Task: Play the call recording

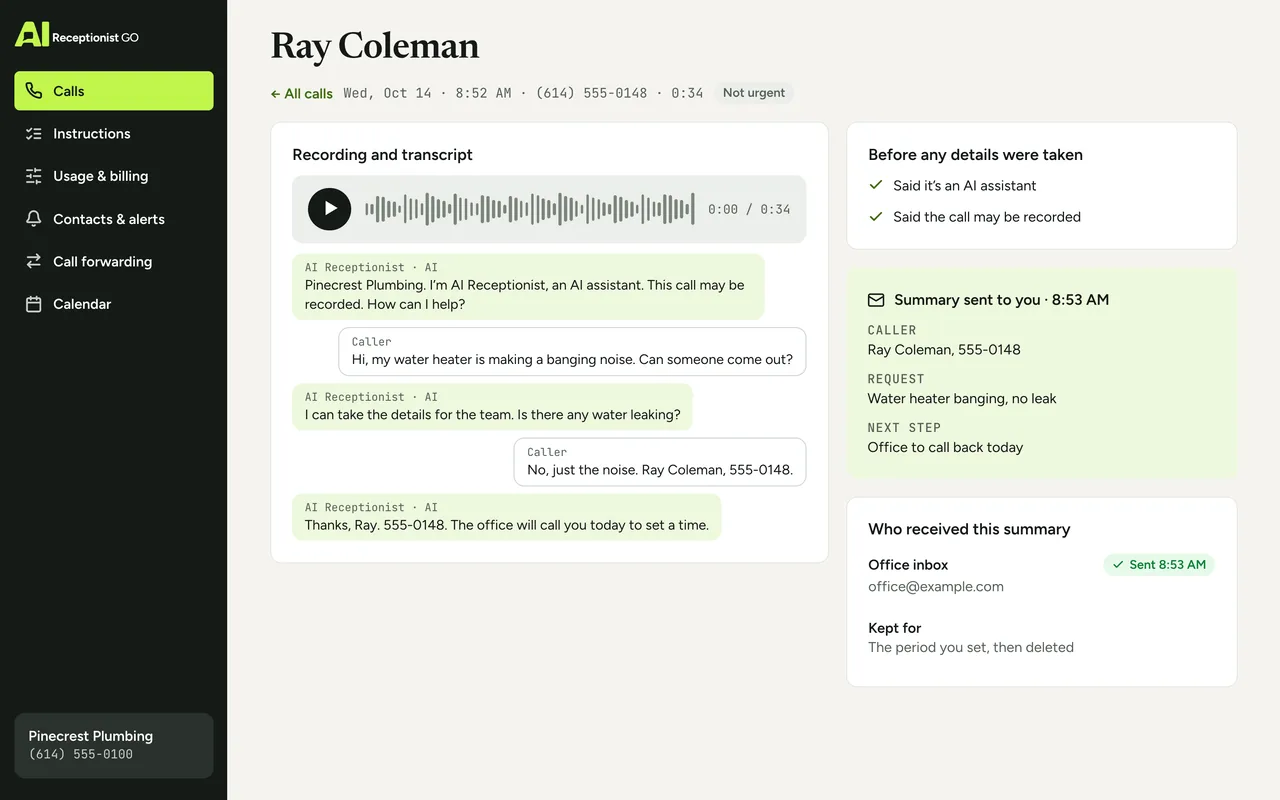Action: point(329,209)
